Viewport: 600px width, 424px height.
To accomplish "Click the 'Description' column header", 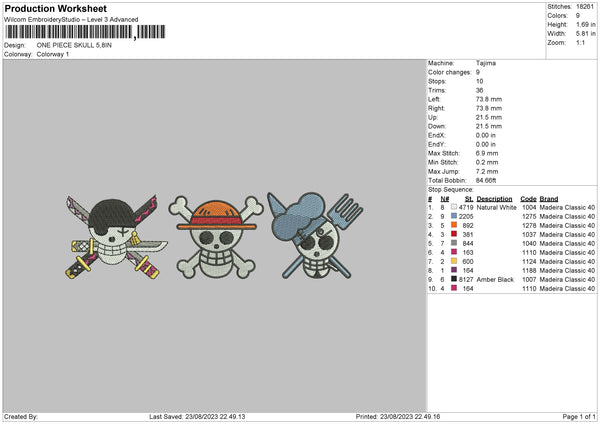I will tap(494, 199).
